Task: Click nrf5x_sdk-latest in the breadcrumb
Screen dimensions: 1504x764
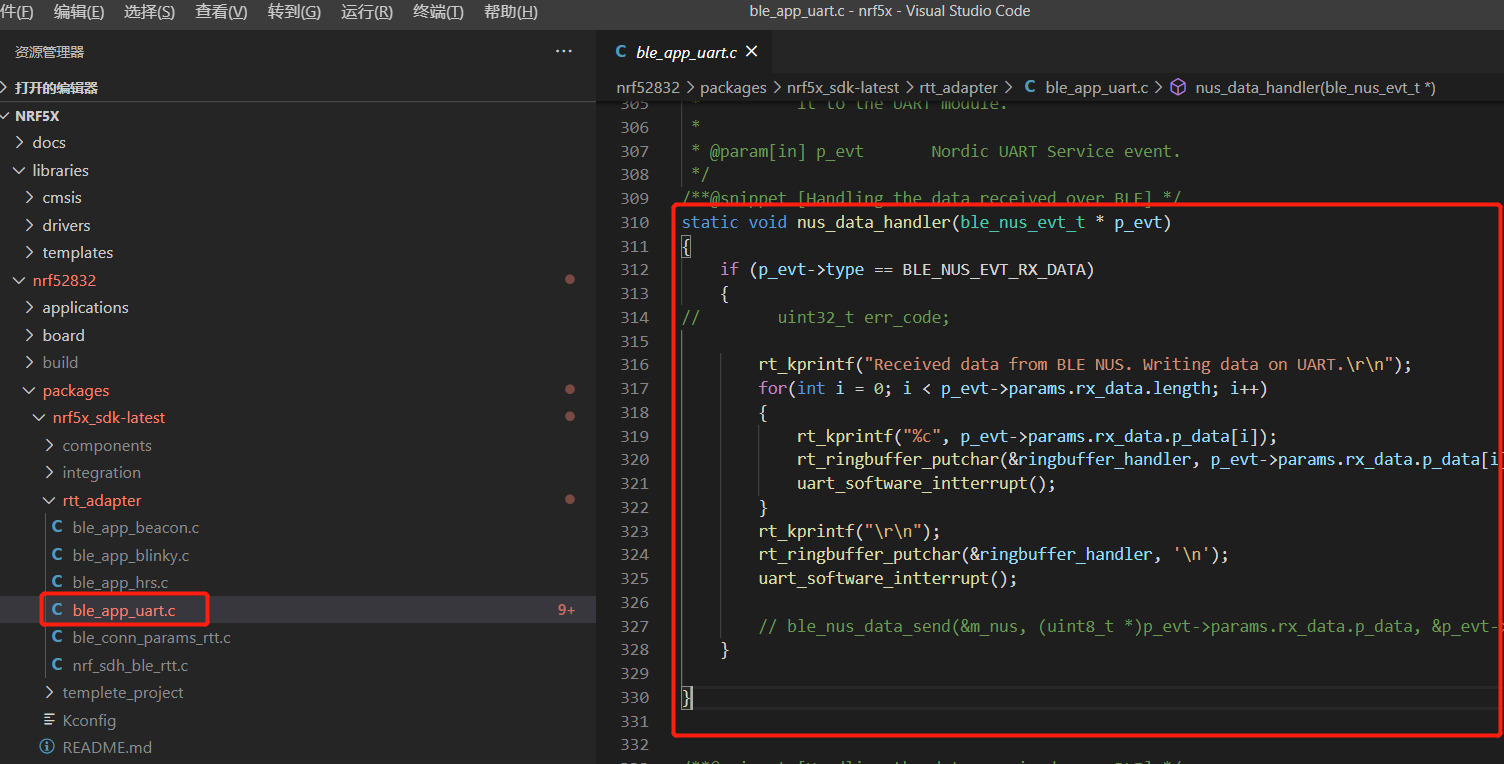Action: 843,88
